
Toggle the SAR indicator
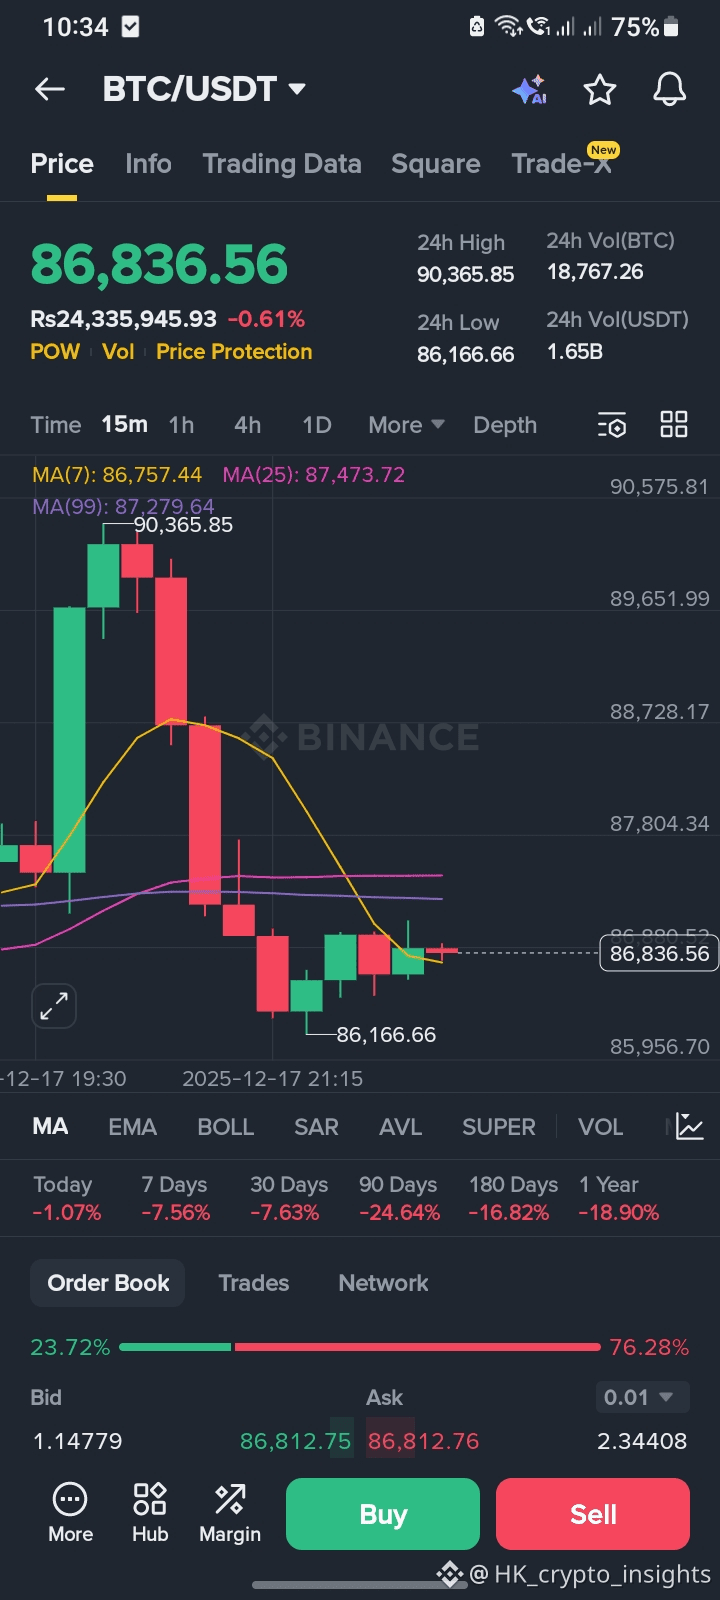tap(316, 1127)
